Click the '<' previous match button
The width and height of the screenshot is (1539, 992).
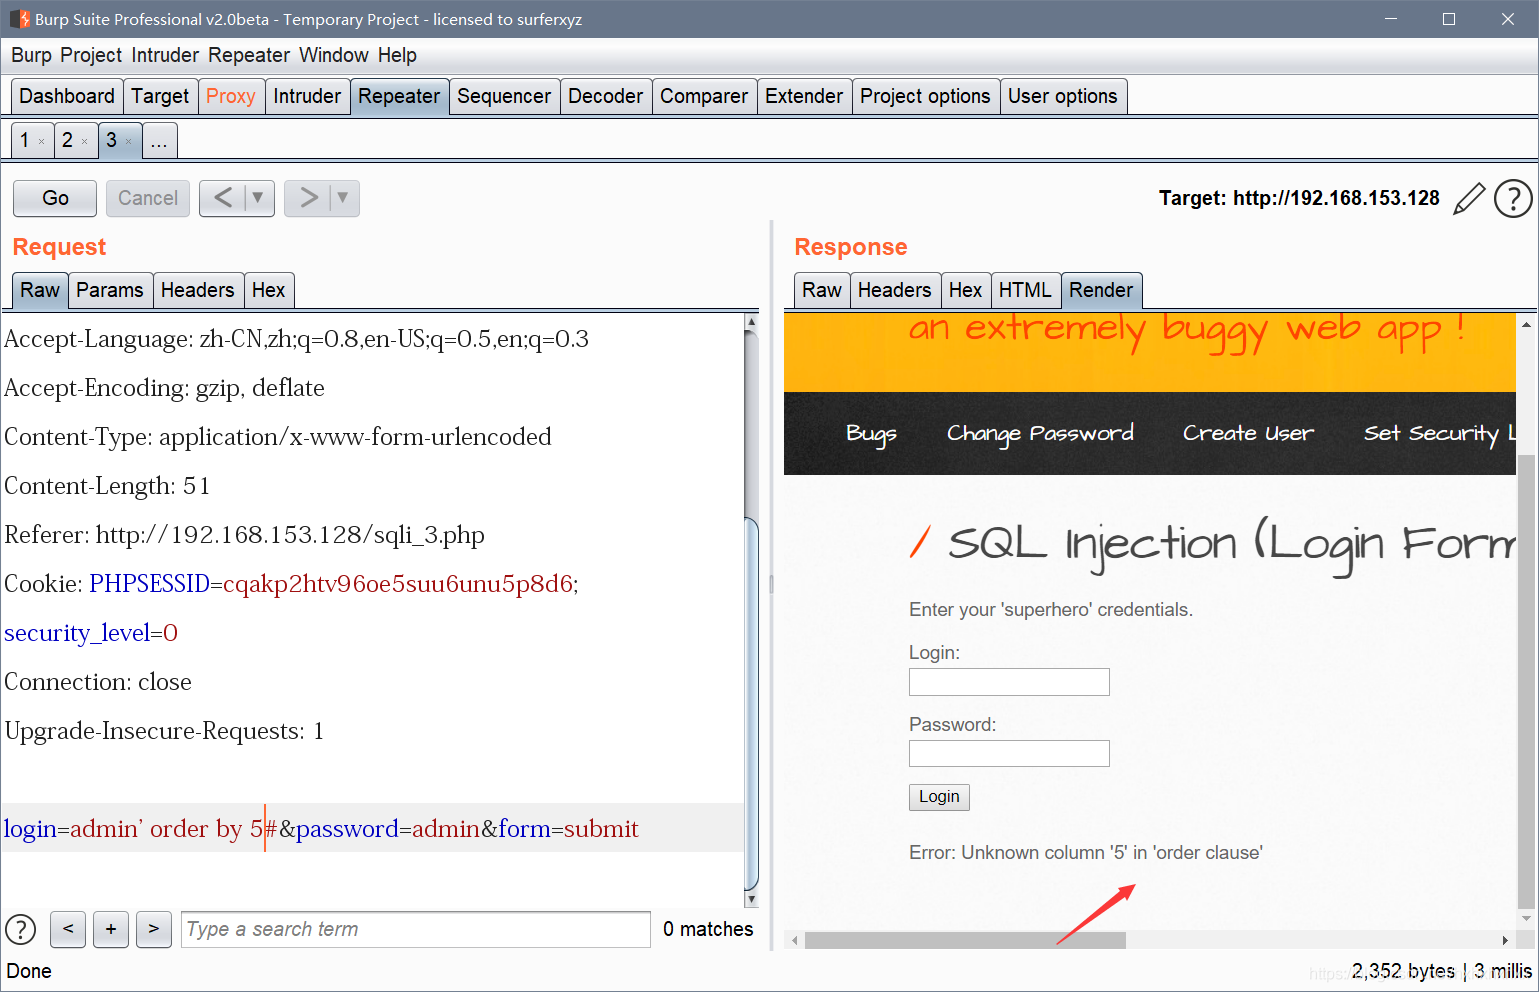coord(68,929)
